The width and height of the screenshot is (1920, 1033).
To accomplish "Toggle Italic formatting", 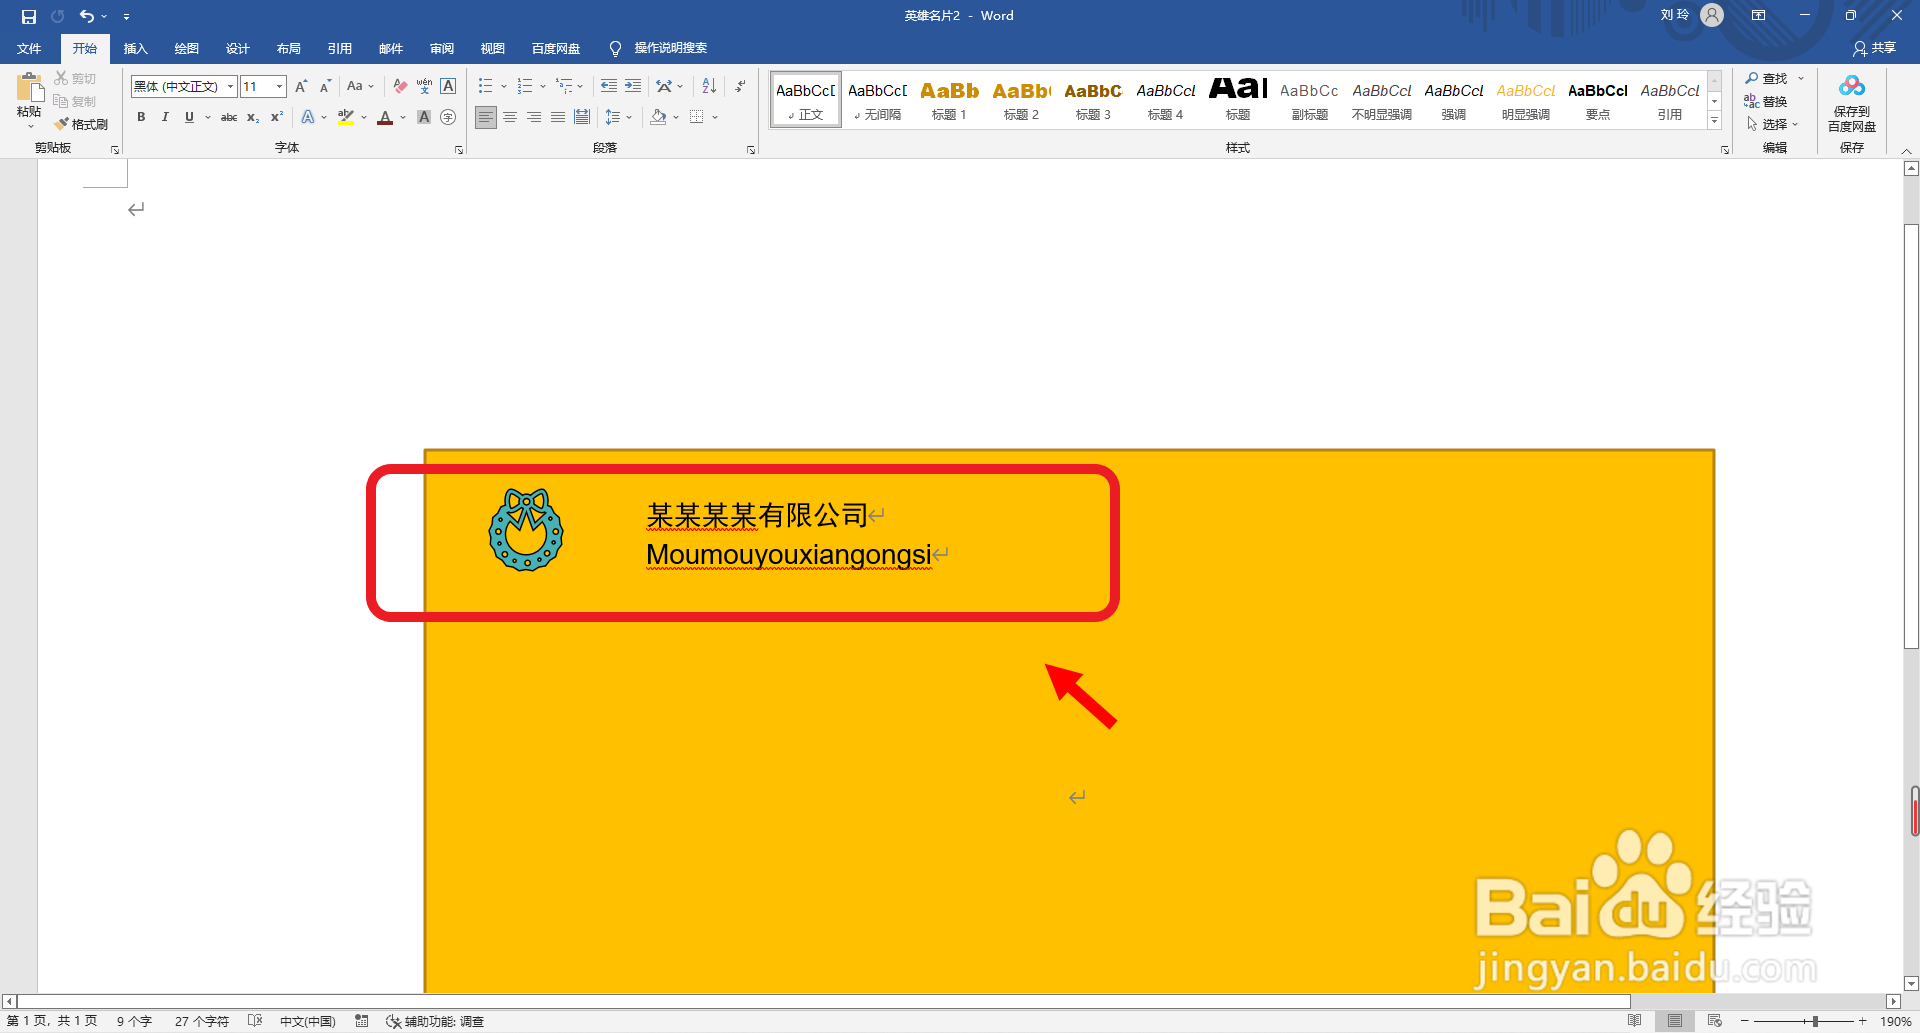I will click(x=165, y=117).
